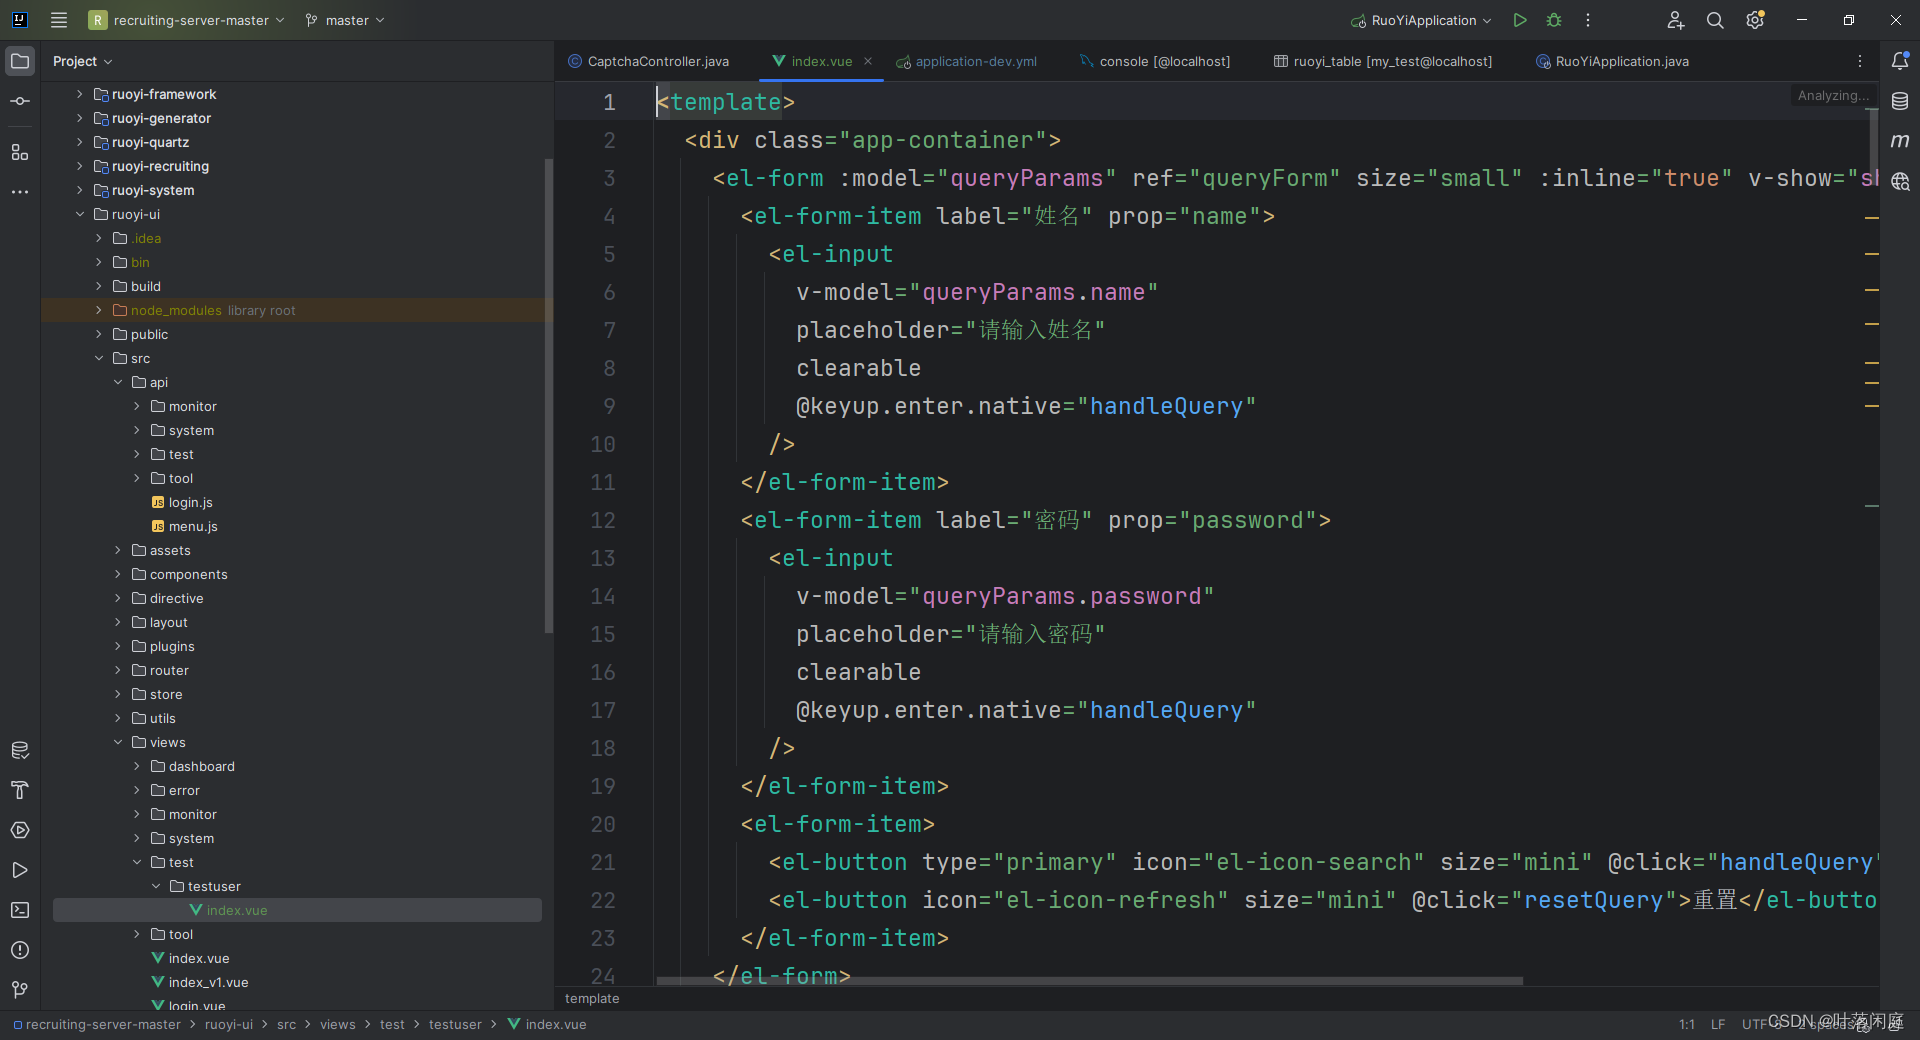This screenshot has width=1920, height=1040.
Task: Show more tool windows ellipsis
Action: click(x=20, y=191)
